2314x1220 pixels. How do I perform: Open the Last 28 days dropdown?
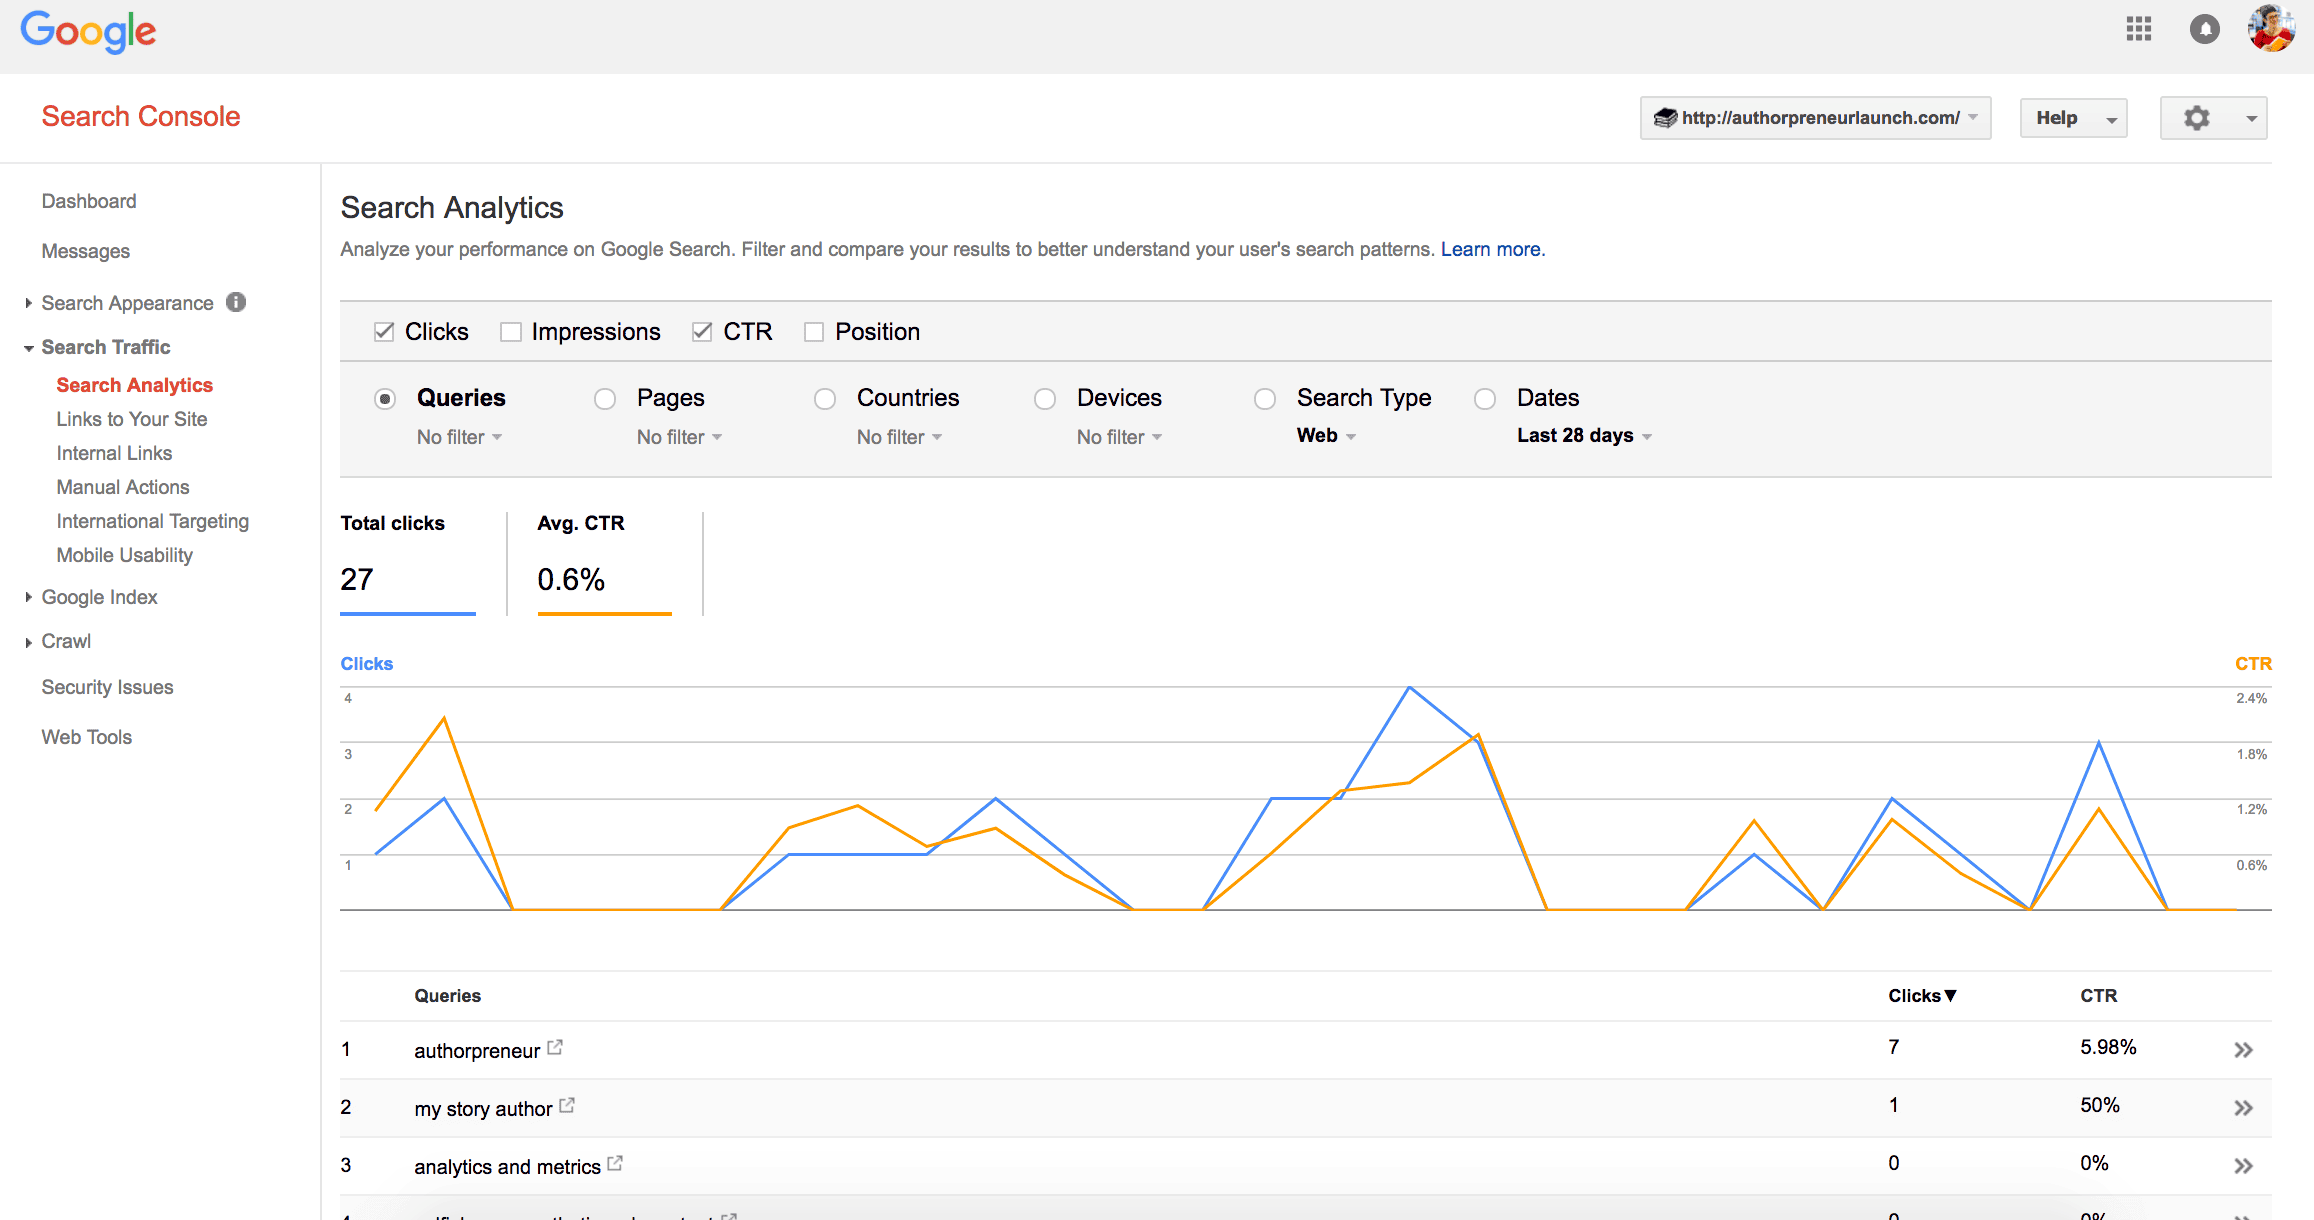[x=1584, y=436]
